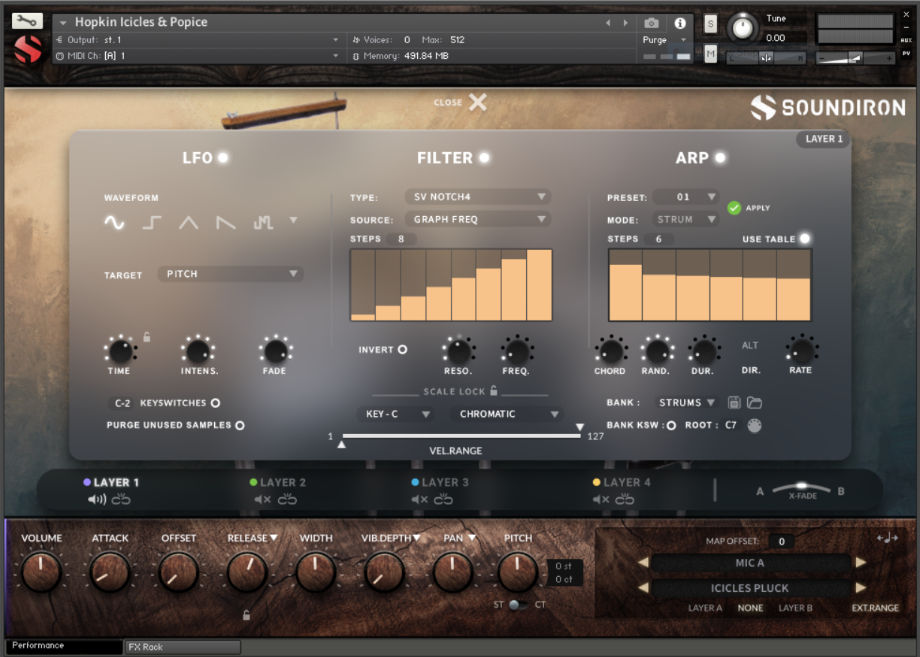Image resolution: width=920 pixels, height=657 pixels.
Task: Open the filter TYPE dropdown showing SV NOTCH4
Action: coord(477,197)
